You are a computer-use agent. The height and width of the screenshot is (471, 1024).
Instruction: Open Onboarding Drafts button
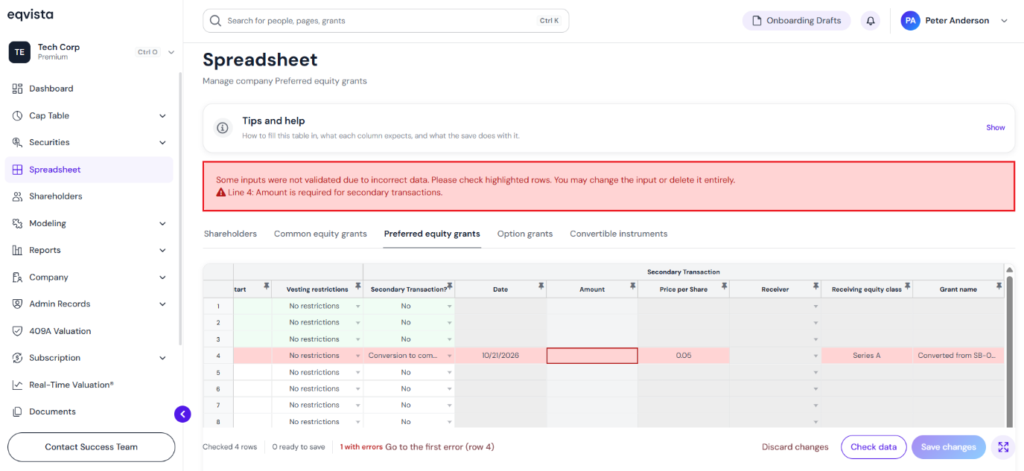(x=797, y=21)
